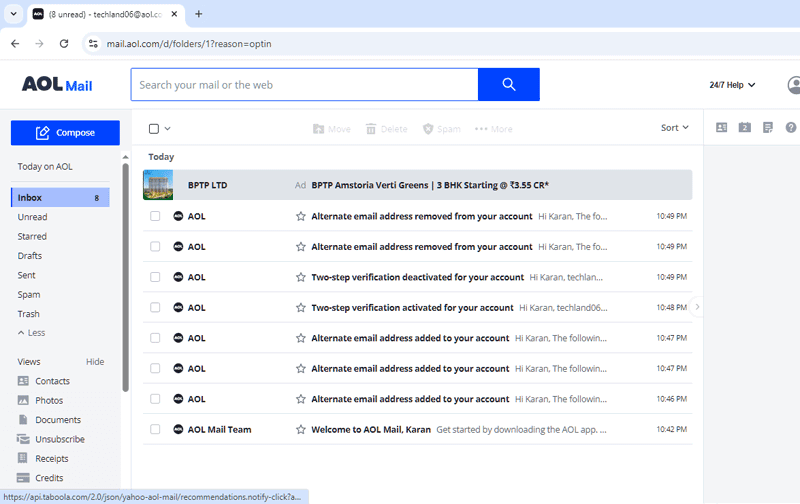800x504 pixels.
Task: Reload the page with browser refresh icon
Action: point(64,44)
